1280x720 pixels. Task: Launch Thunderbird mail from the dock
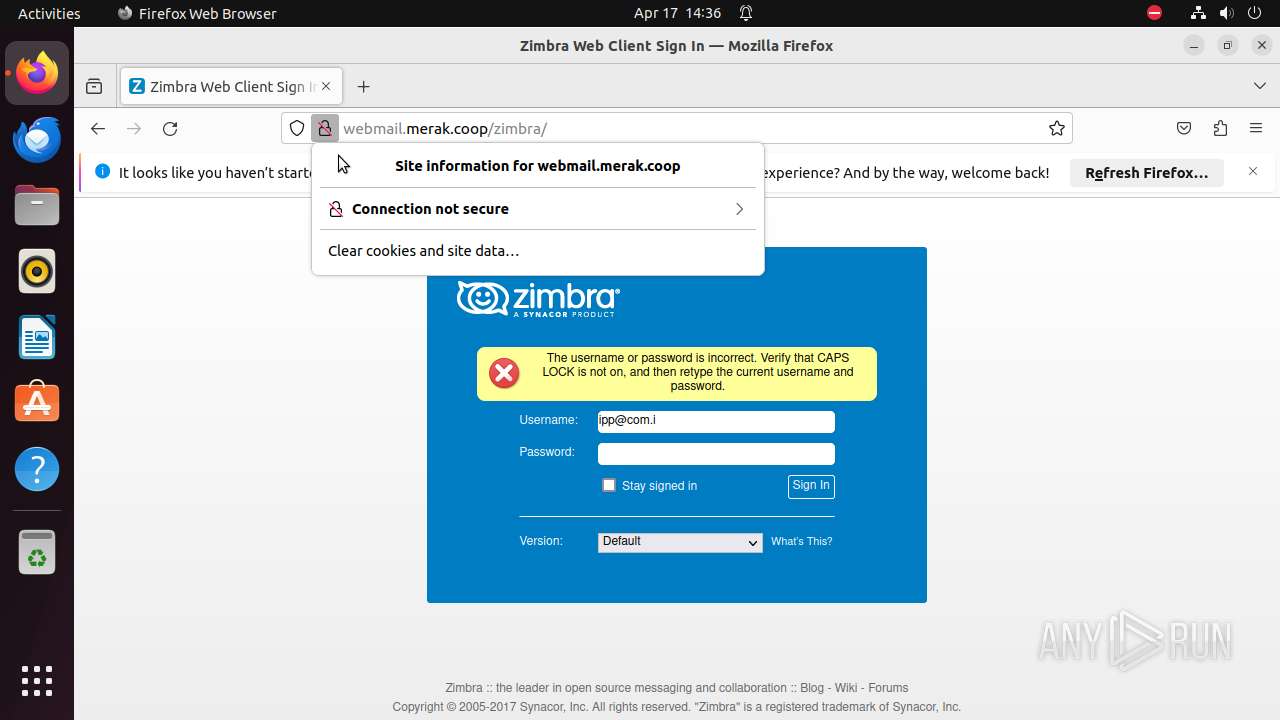click(37, 139)
